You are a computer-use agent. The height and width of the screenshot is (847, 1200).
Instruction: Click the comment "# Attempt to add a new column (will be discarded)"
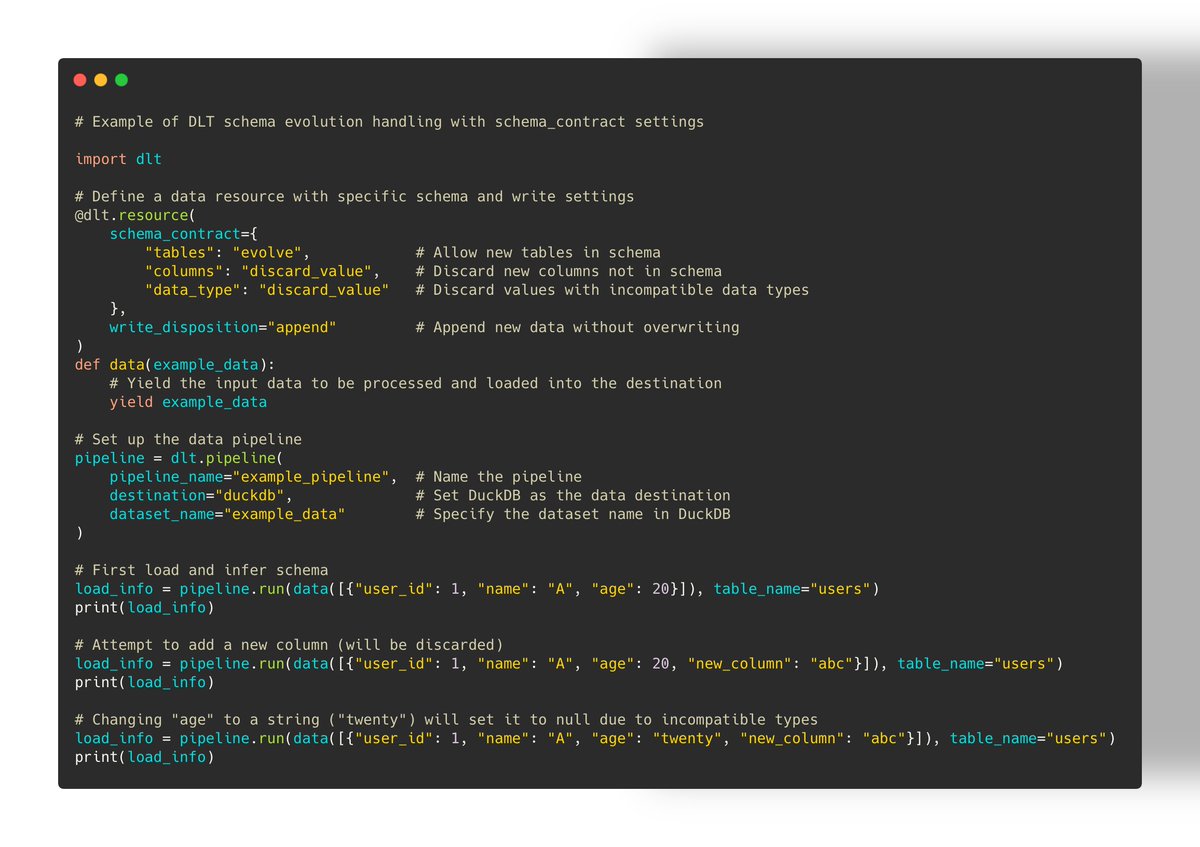(x=289, y=645)
